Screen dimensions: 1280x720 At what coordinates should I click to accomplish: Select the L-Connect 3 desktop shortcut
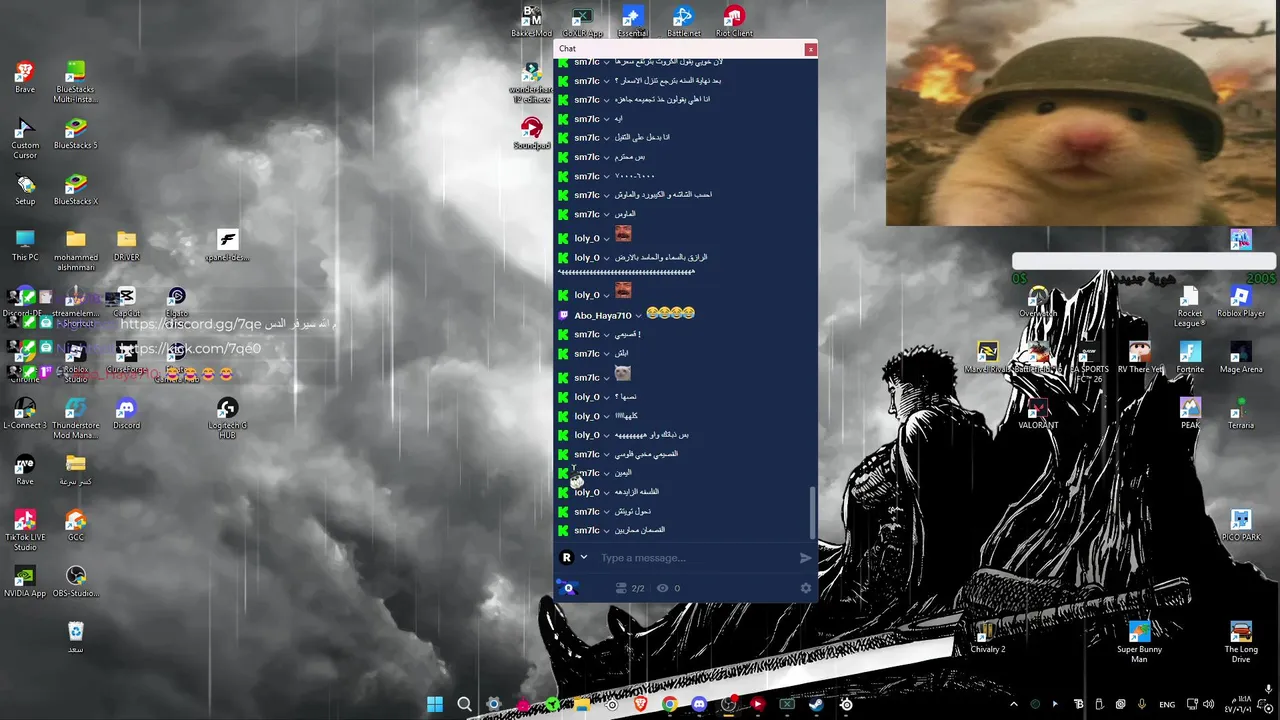[x=25, y=413]
